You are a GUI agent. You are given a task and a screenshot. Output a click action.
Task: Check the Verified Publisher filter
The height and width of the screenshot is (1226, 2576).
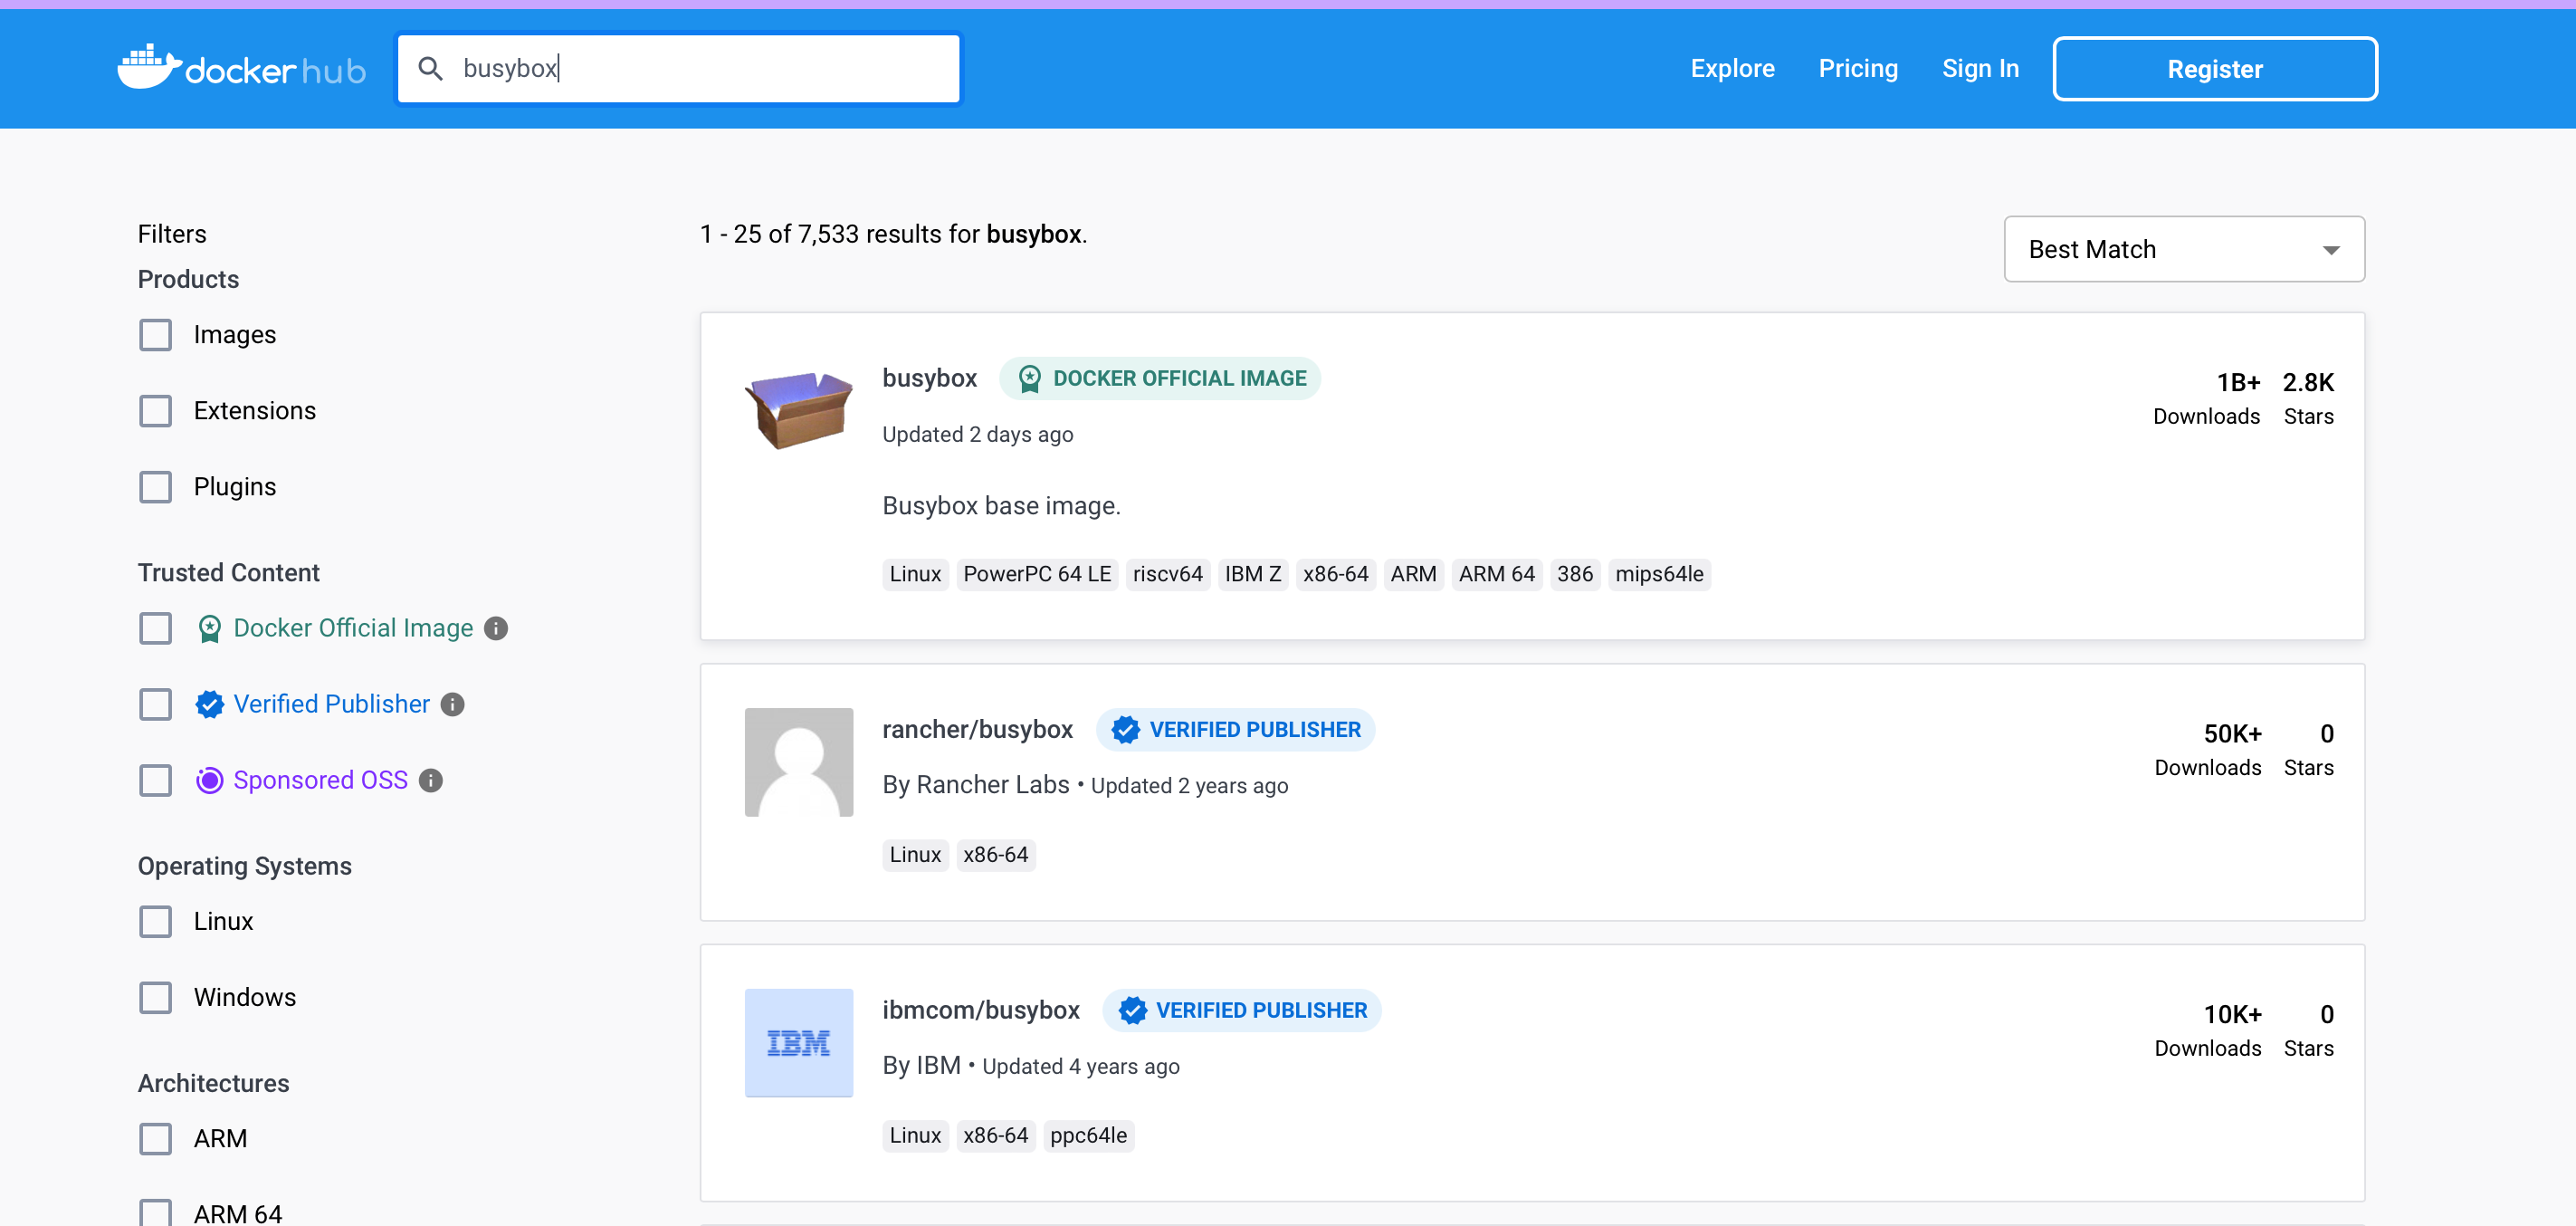(x=156, y=704)
